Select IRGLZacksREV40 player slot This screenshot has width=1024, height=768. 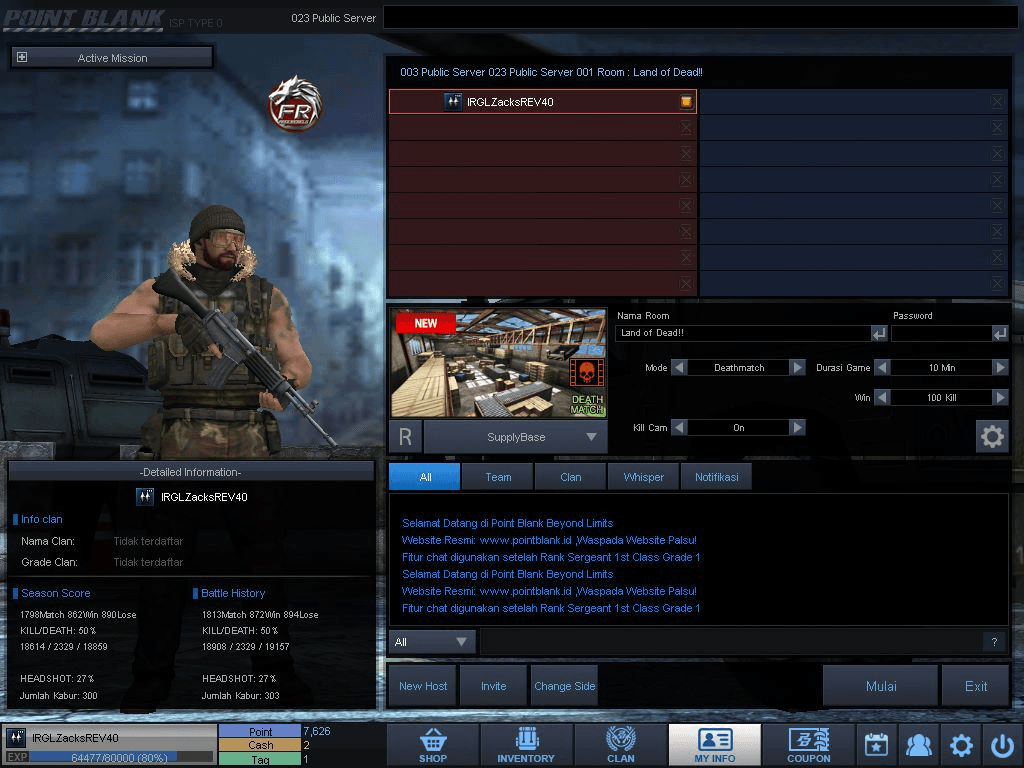point(543,101)
